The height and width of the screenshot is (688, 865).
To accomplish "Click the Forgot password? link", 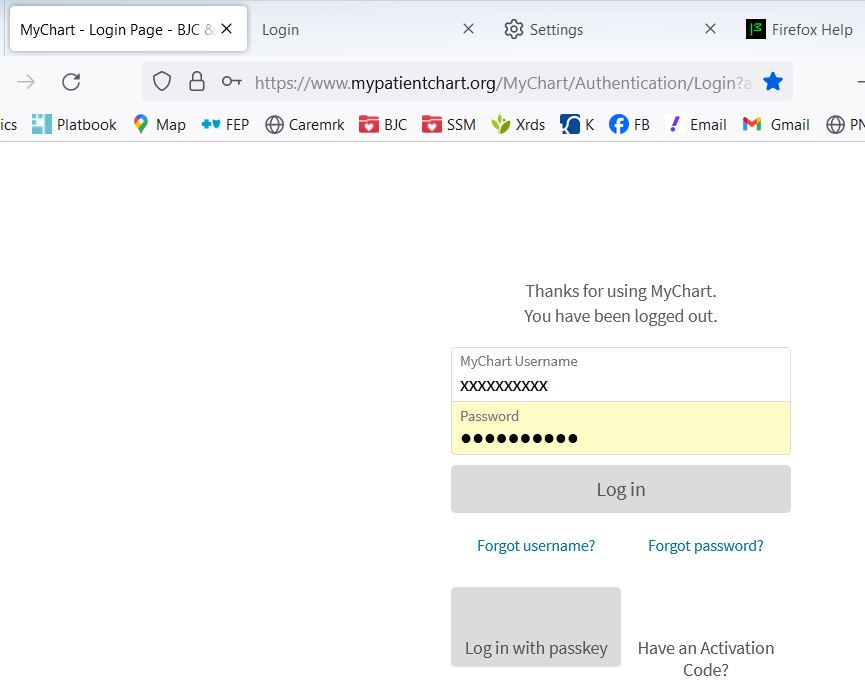I will (x=706, y=545).
